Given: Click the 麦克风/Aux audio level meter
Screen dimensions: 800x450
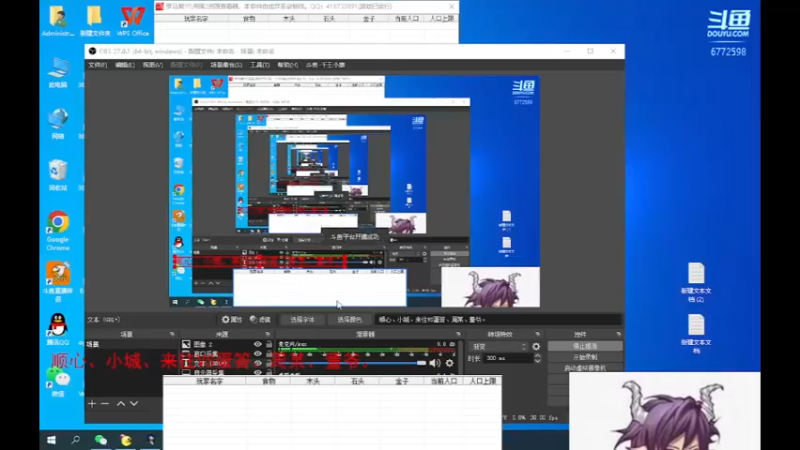Looking at the screenshot, I should (x=366, y=351).
